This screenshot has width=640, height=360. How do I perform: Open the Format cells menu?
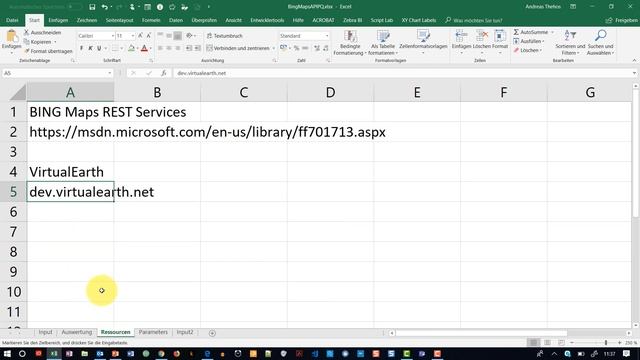coord(500,42)
